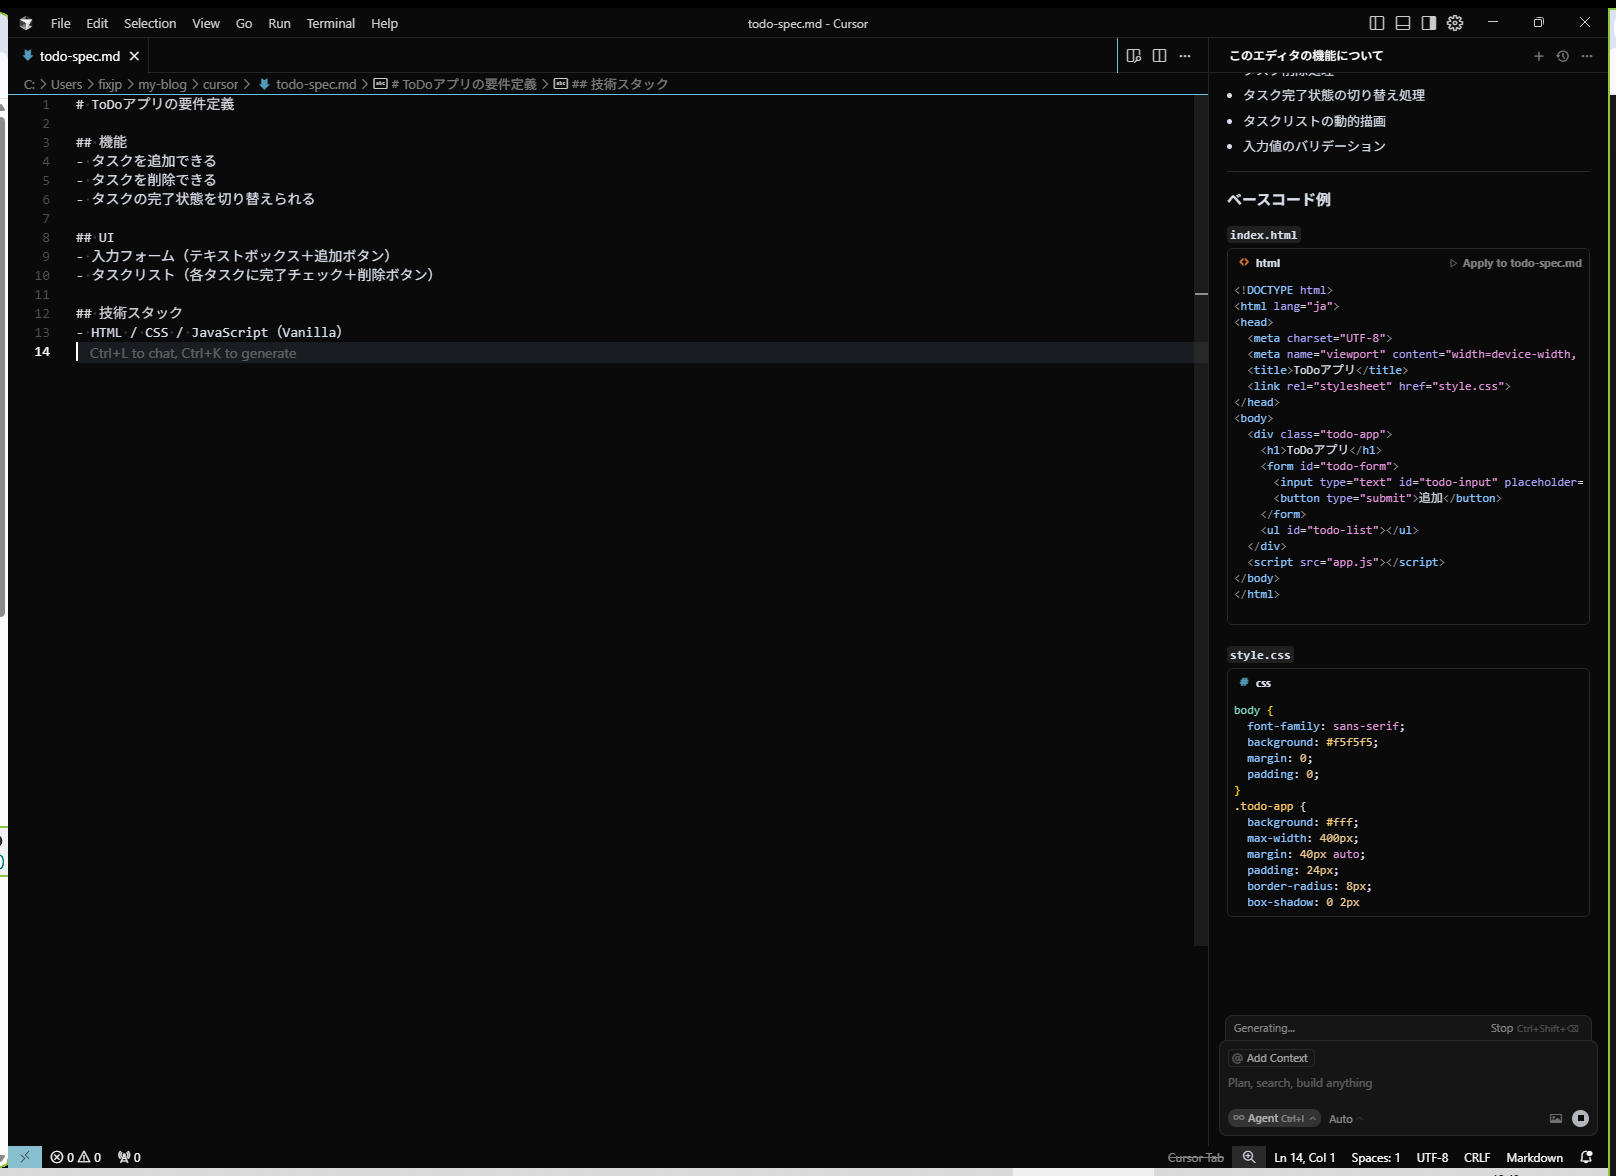Open the Terminal menu
The image size is (1616, 1176).
click(x=330, y=23)
